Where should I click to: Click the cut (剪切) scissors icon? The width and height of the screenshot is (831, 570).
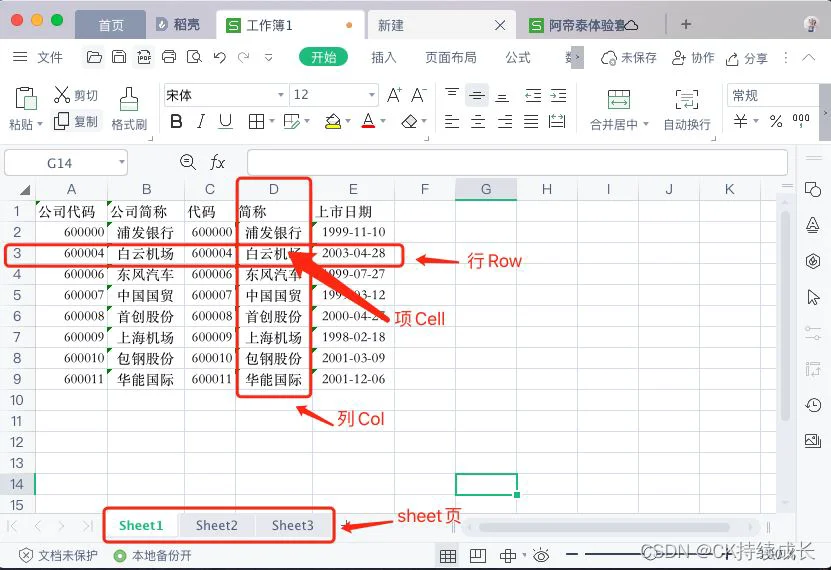pos(62,95)
